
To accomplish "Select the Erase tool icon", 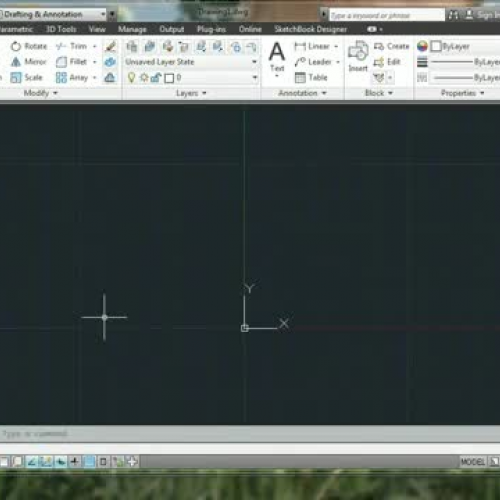I will click(x=110, y=46).
